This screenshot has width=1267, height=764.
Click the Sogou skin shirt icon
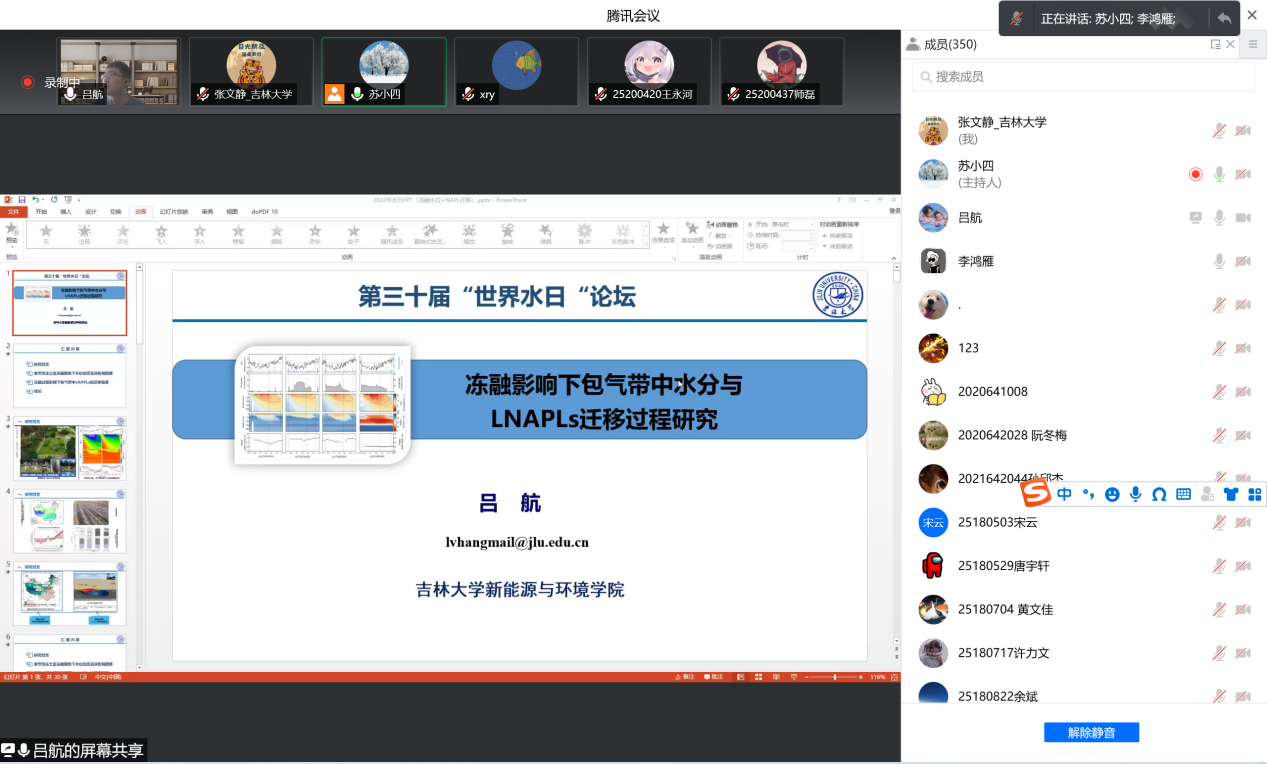click(1230, 494)
